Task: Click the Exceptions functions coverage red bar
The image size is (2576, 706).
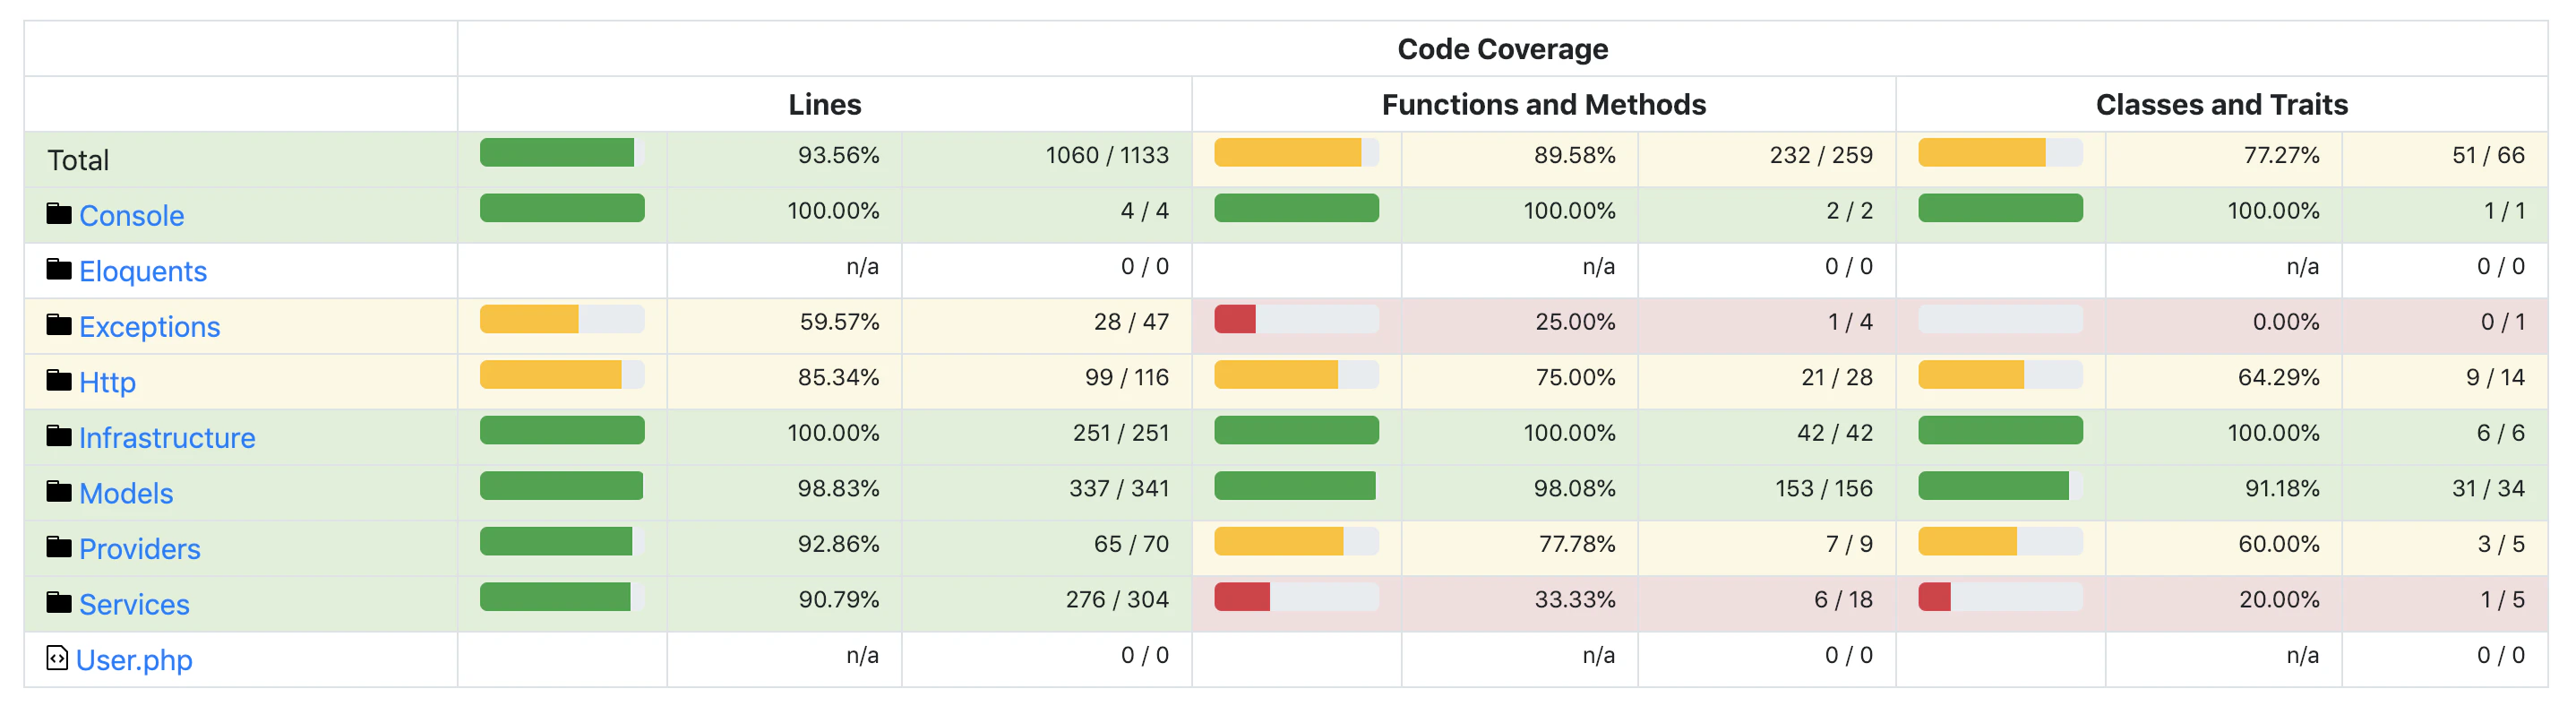Action: (x=1235, y=320)
